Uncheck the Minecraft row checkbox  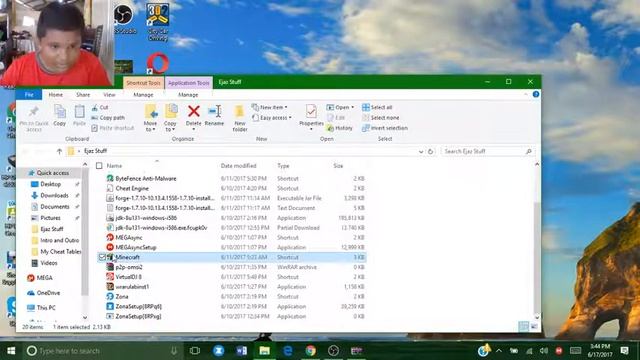[102, 257]
